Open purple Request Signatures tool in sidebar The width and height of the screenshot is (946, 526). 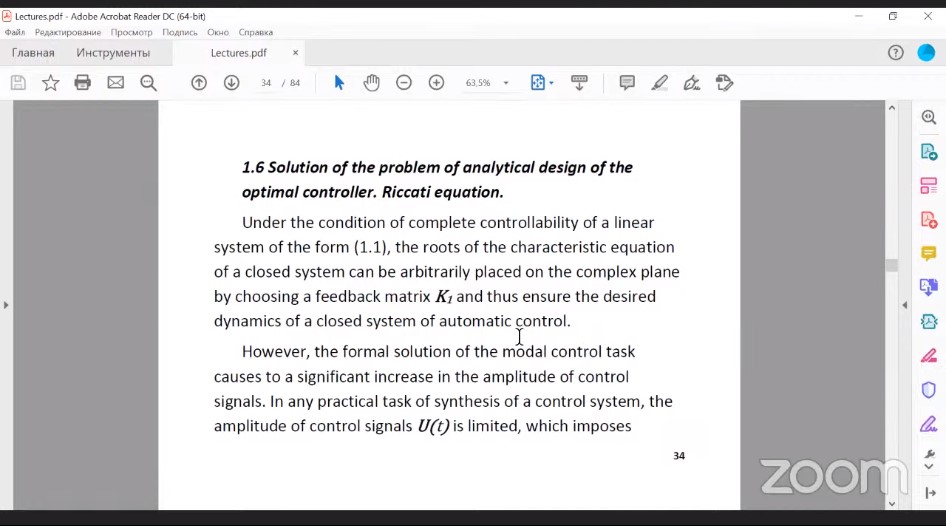point(929,424)
